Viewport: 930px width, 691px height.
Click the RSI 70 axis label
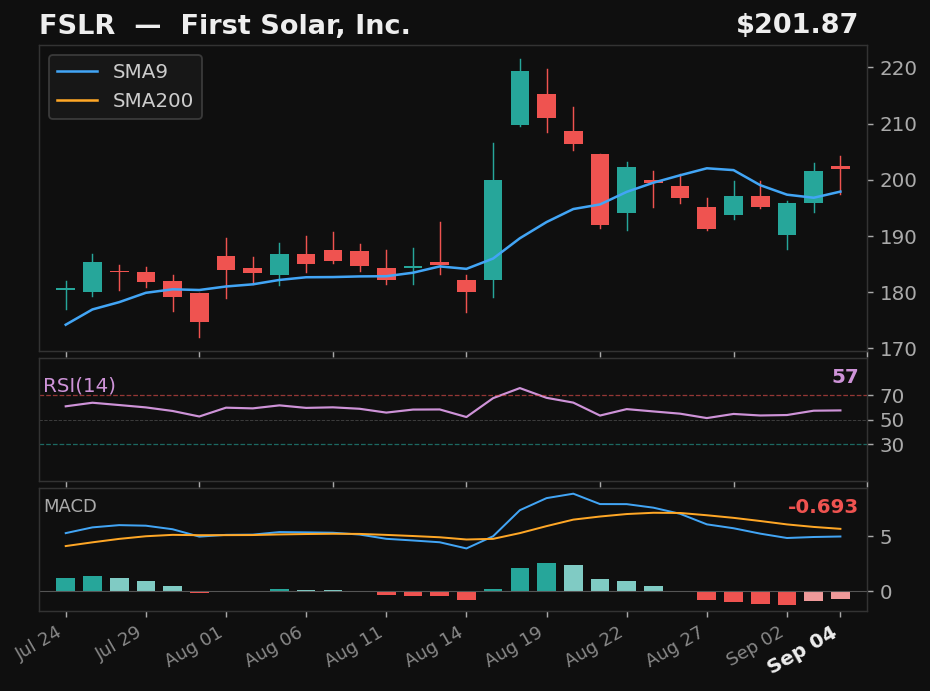(892, 396)
